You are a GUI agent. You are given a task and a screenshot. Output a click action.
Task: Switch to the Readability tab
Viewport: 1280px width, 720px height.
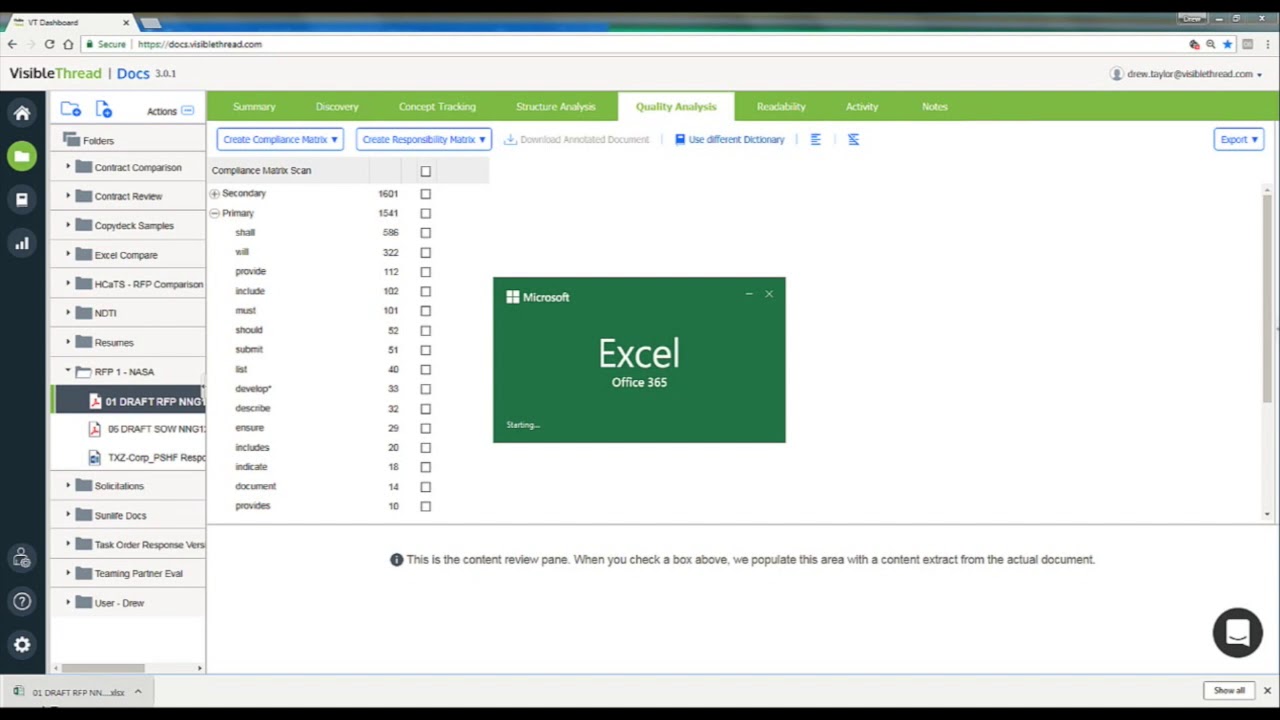(781, 107)
